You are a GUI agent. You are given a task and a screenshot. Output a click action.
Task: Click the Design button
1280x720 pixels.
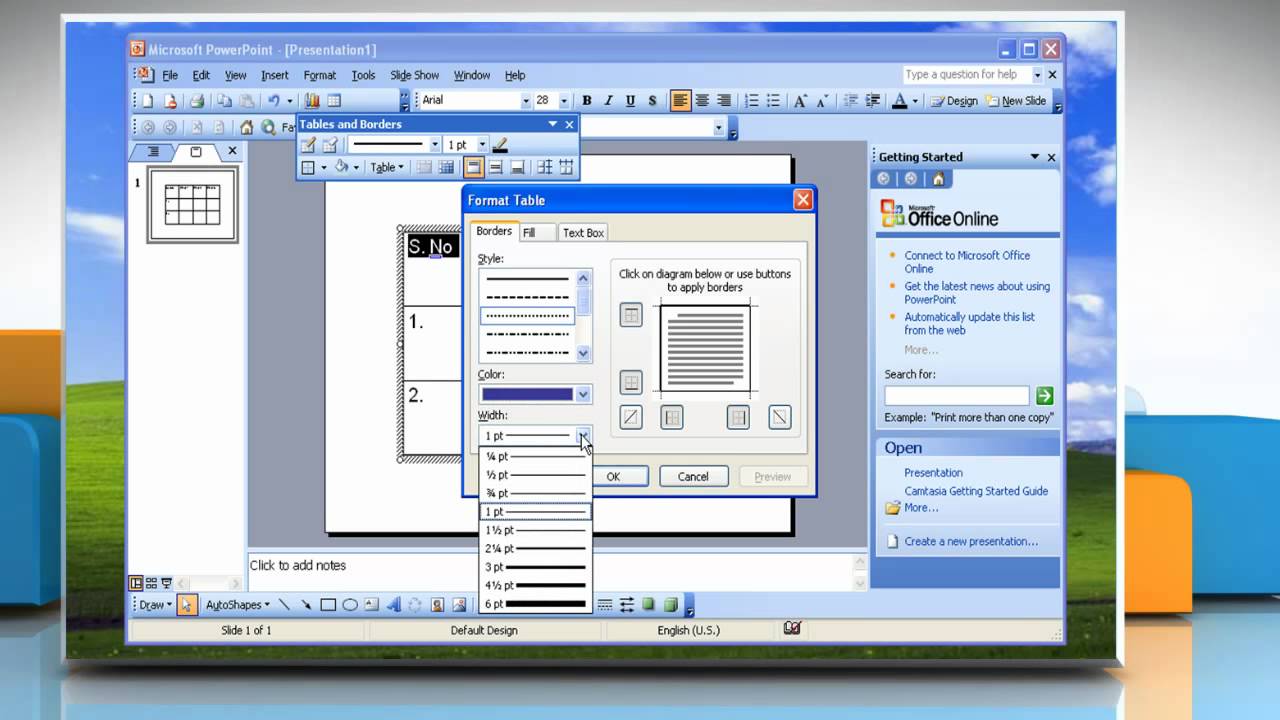click(x=954, y=101)
